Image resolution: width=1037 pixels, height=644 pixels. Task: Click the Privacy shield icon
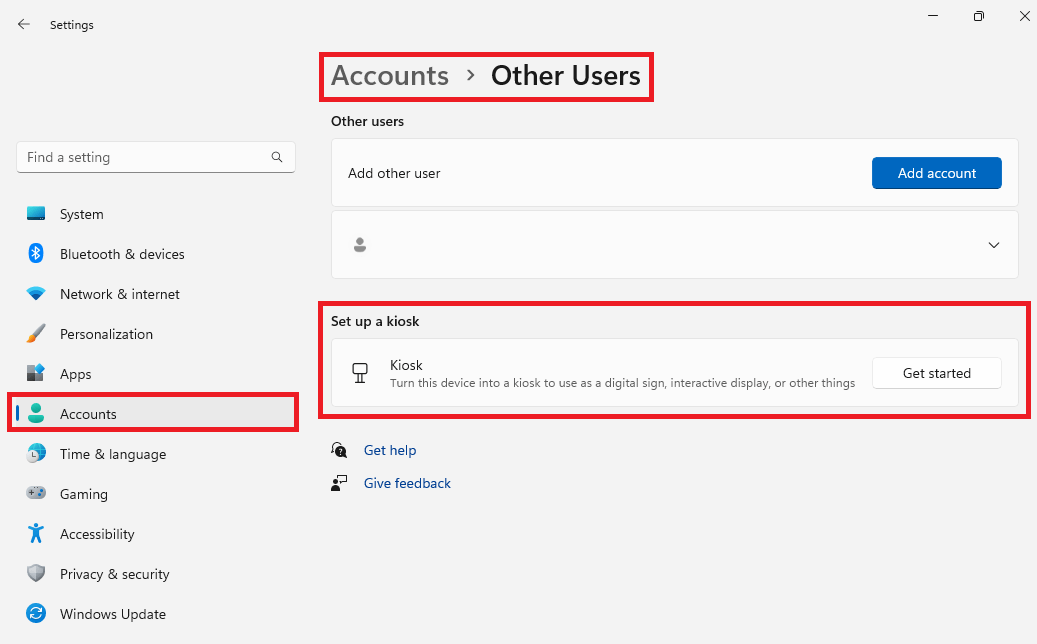tap(36, 573)
